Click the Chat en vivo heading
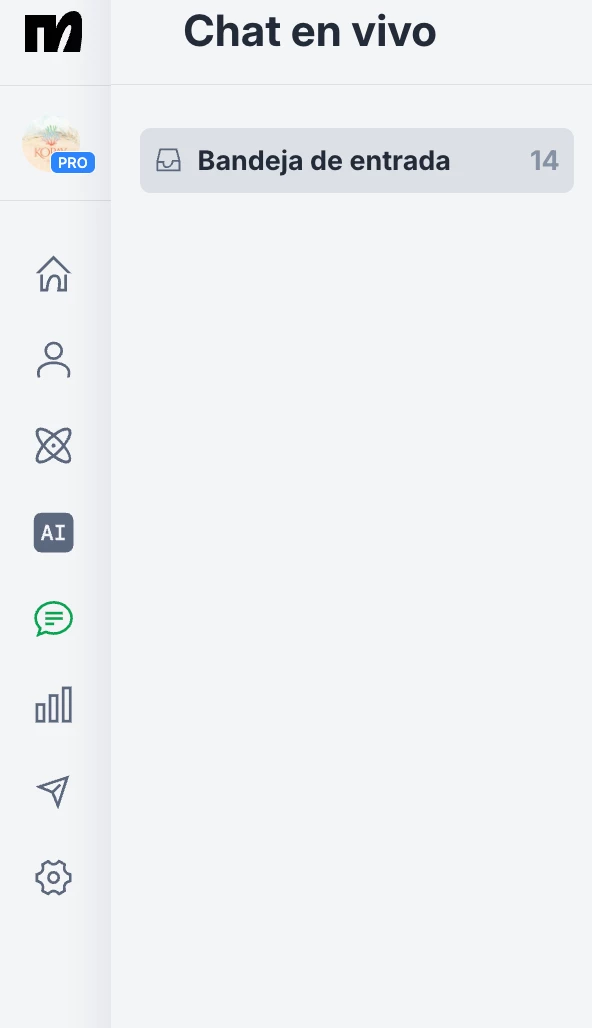592x1028 pixels. pyautogui.click(x=309, y=31)
